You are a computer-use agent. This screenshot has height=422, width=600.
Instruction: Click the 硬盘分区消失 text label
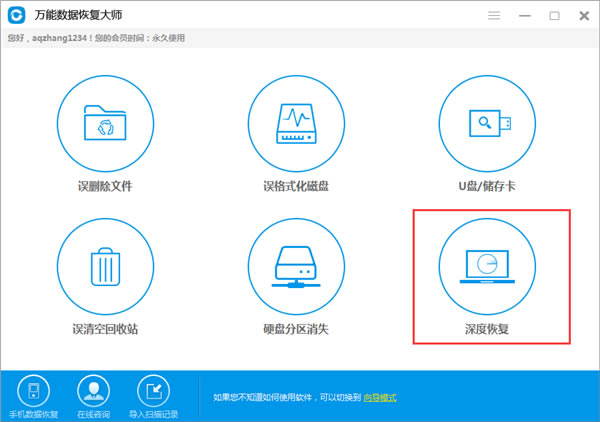click(x=295, y=328)
